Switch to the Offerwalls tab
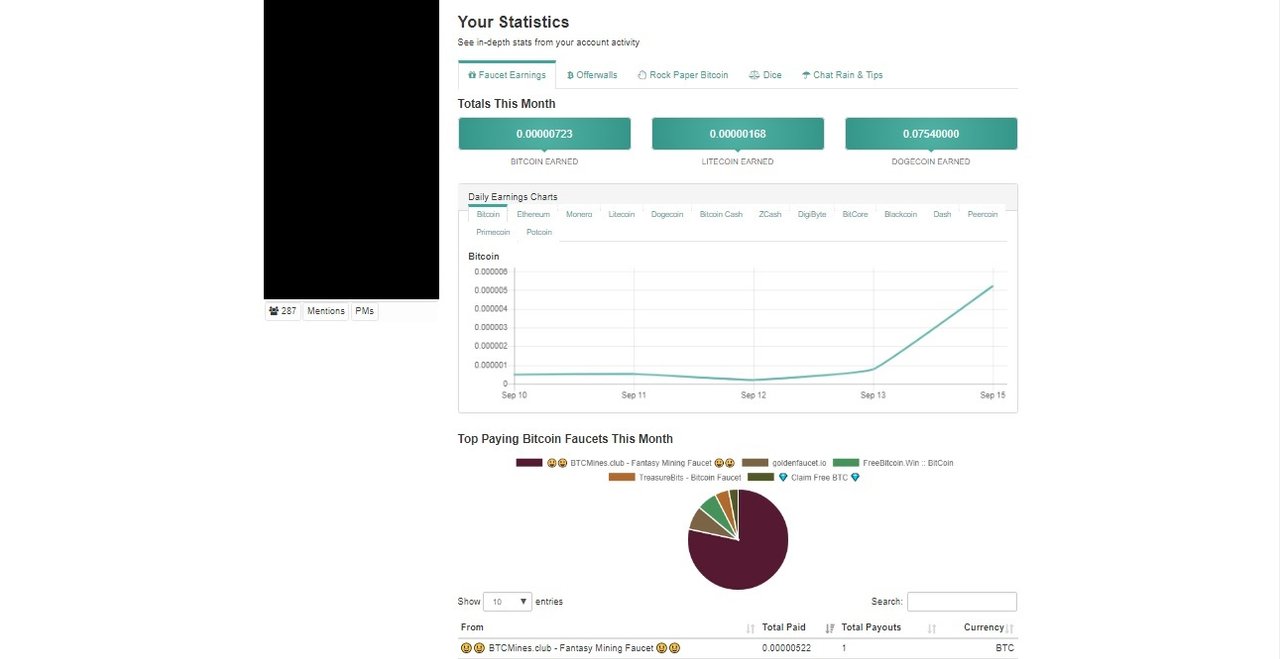This screenshot has width=1280, height=659. click(x=592, y=75)
